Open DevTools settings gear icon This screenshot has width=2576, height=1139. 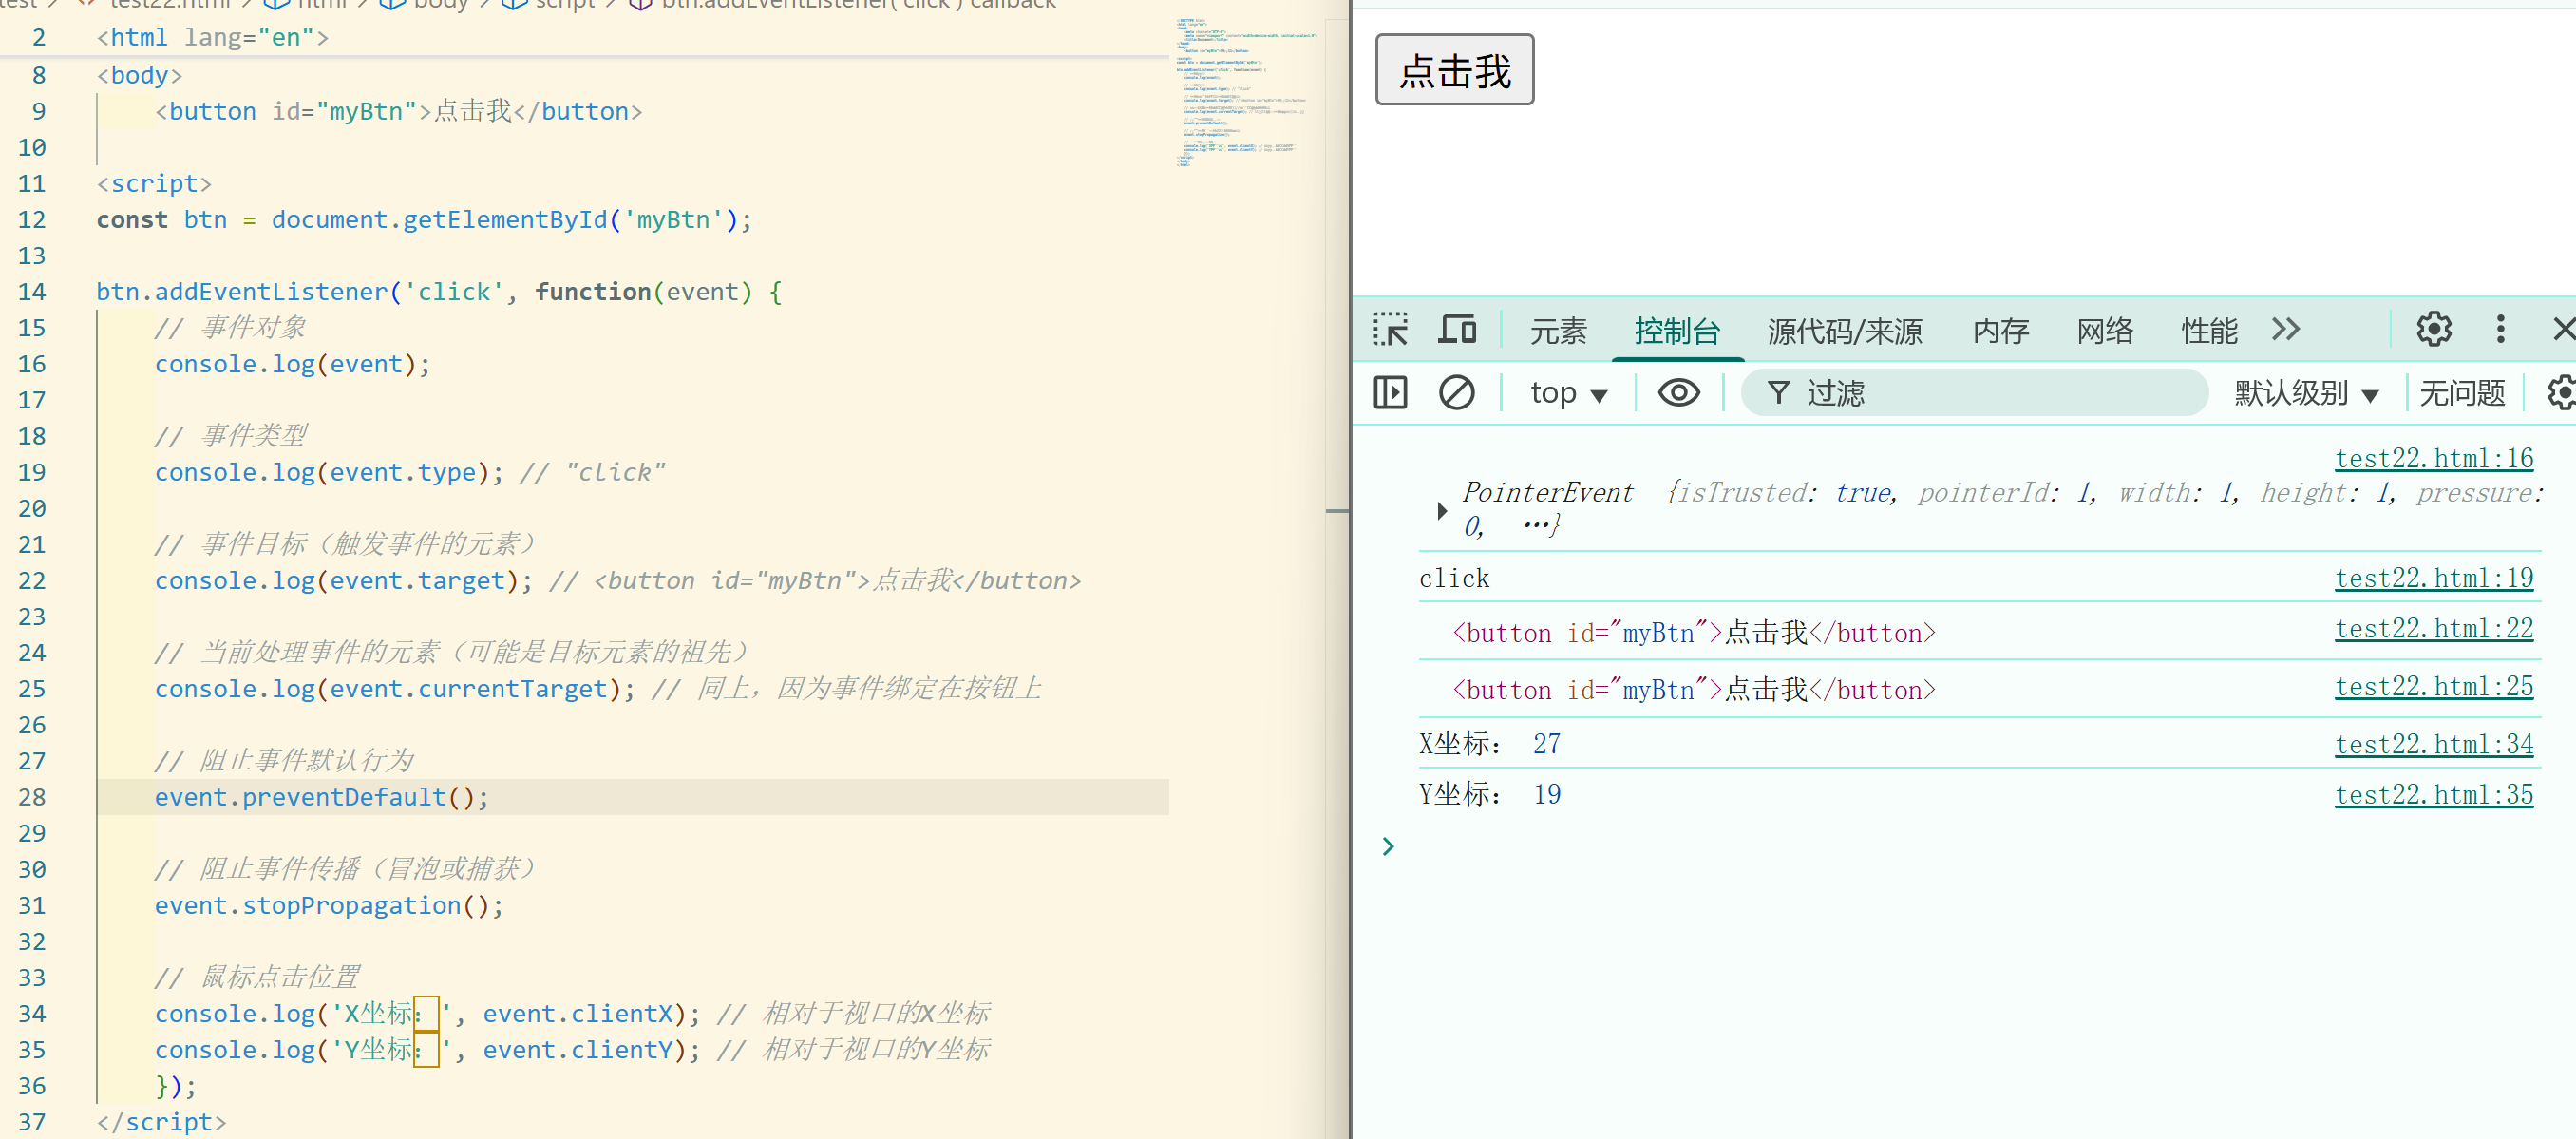coord(2434,329)
